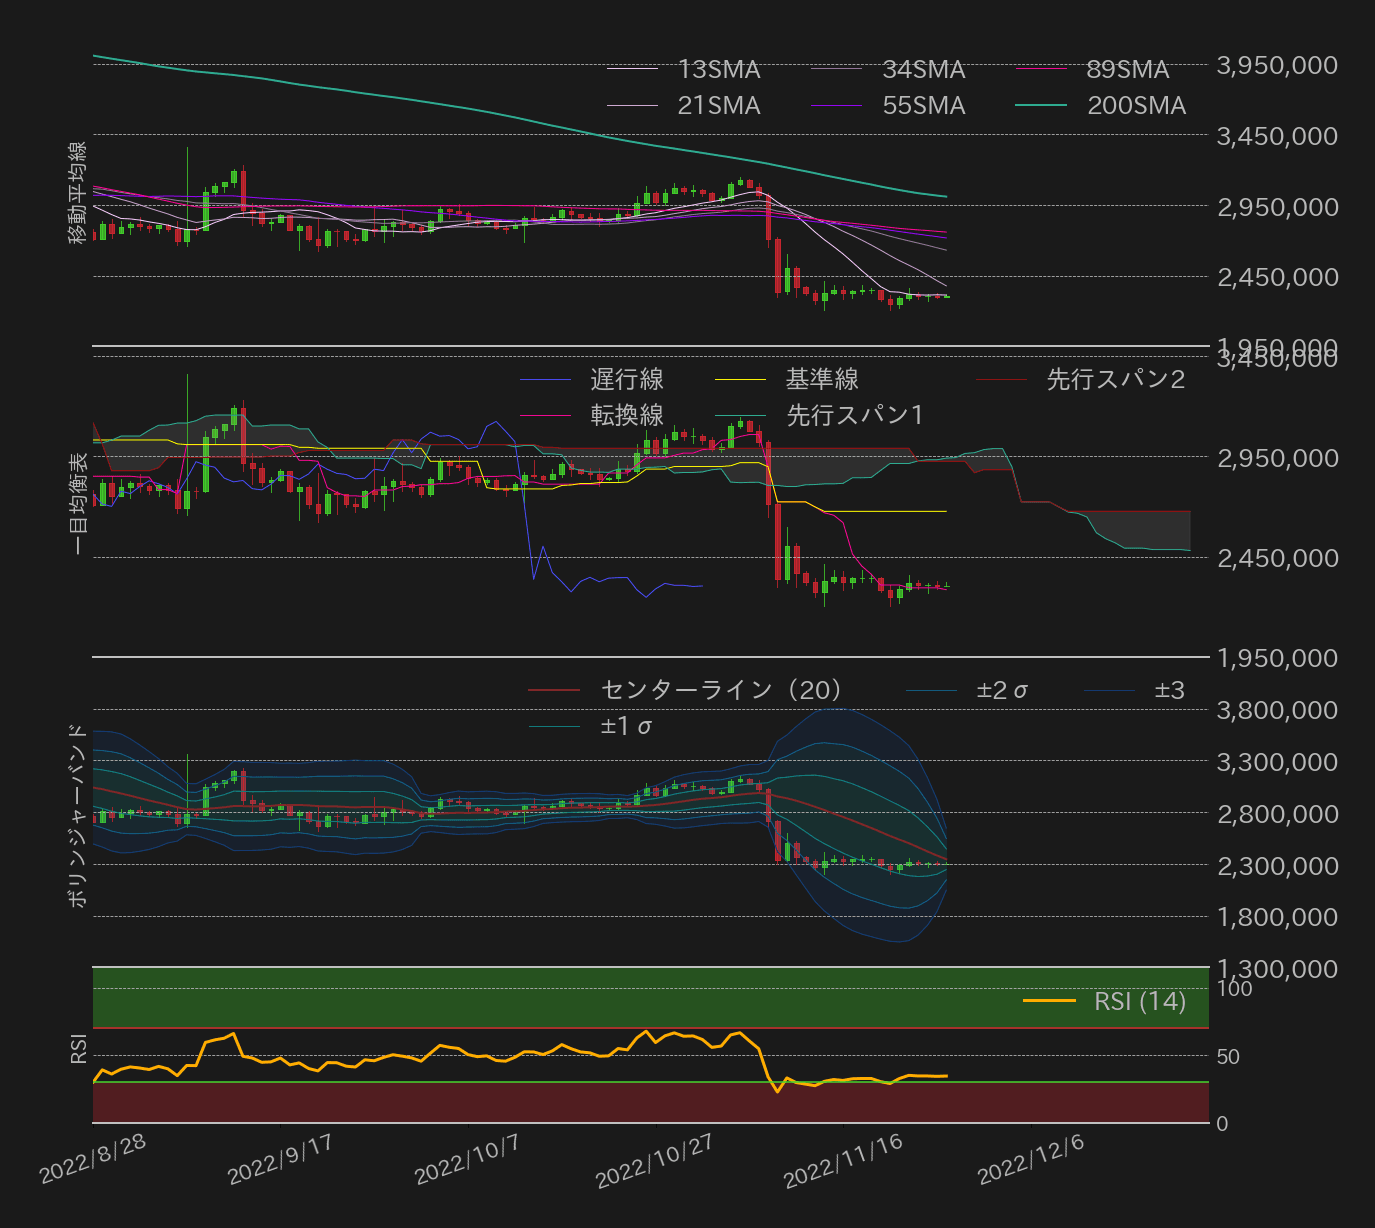Click the 34SMA legend color line
Viewport: 1375px width, 1228px height.
click(x=835, y=69)
